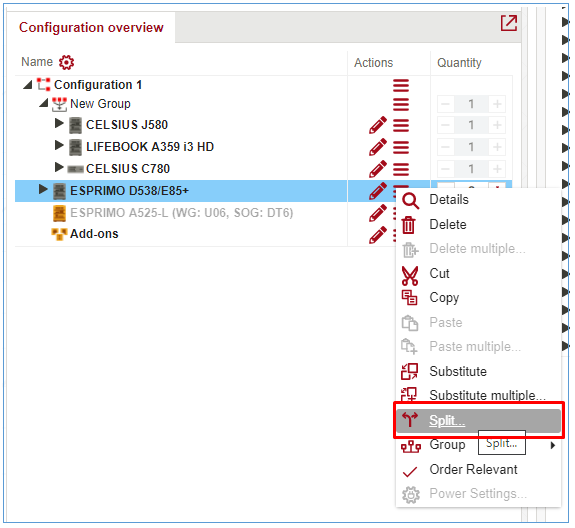Toggle the Order Relevant checkmark
This screenshot has width=575, height=528.
(410, 472)
